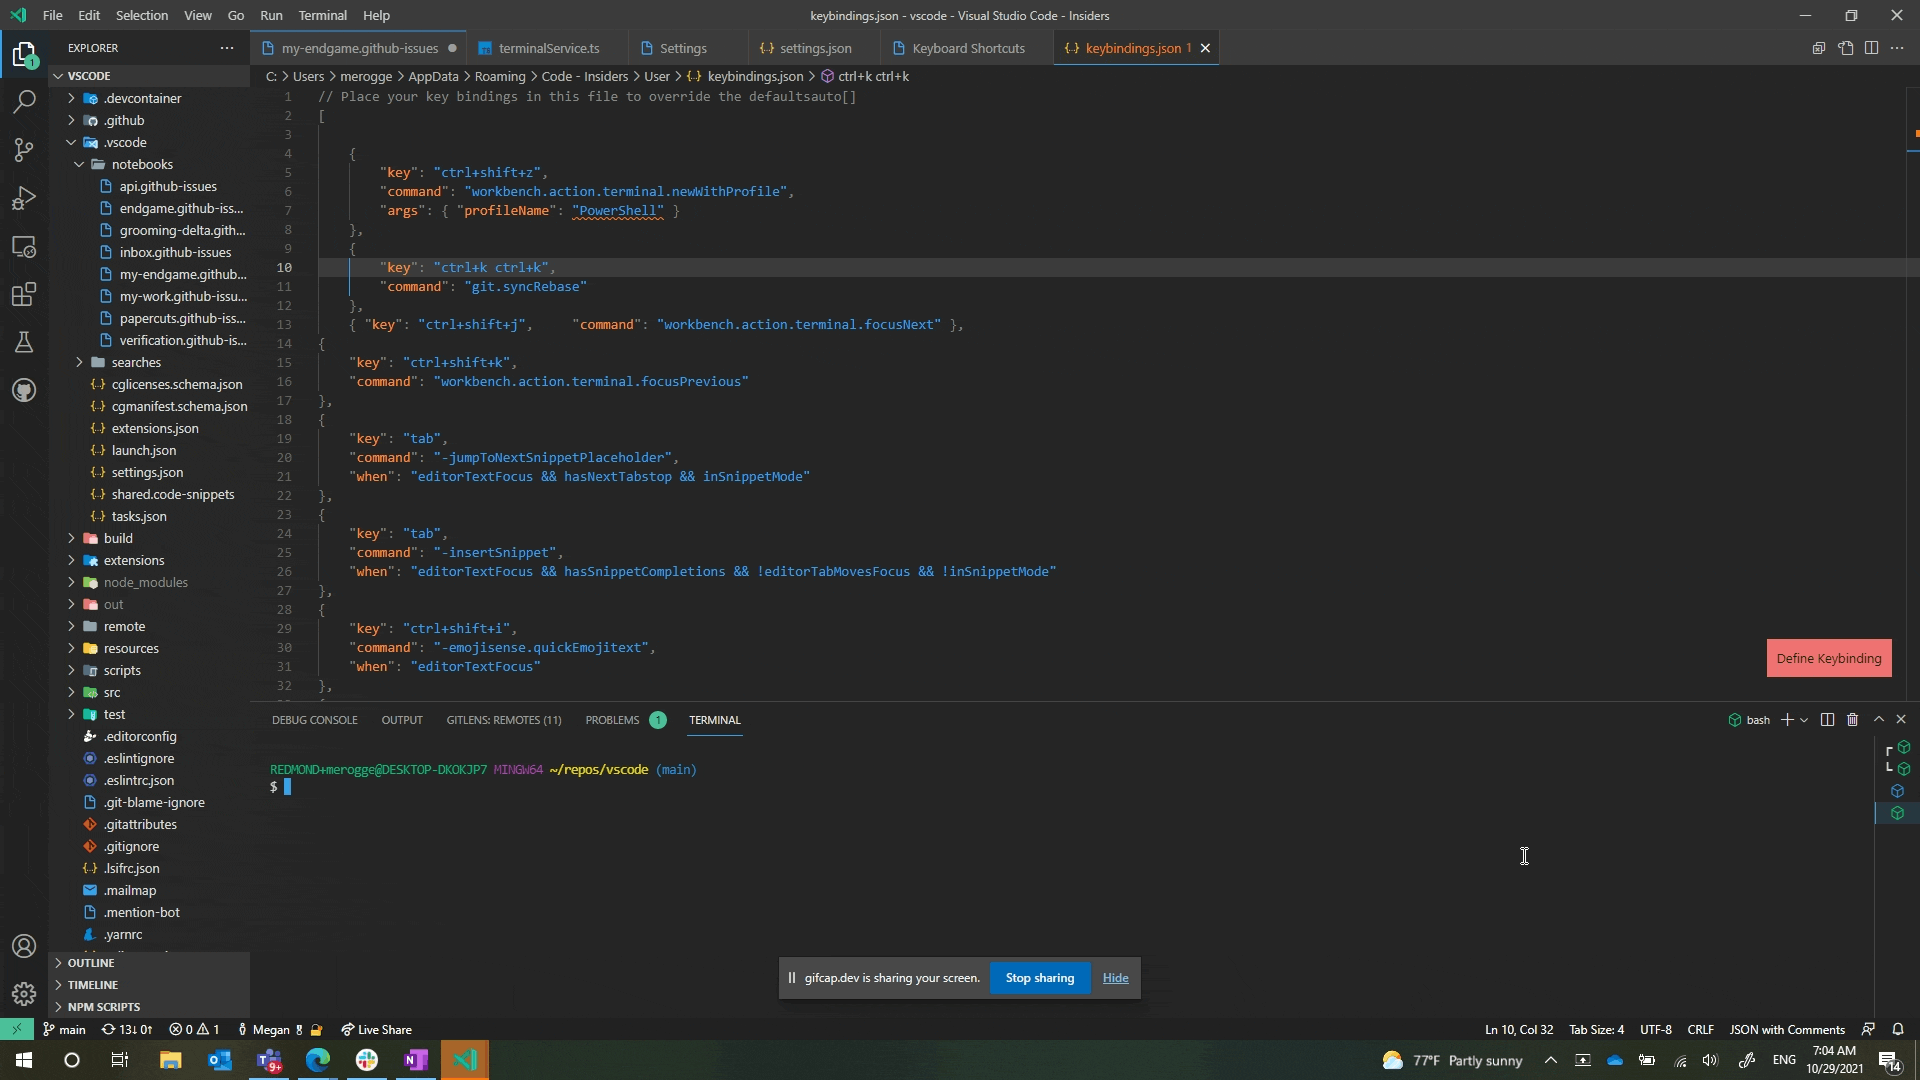
Task: Hide the screen sharing banner
Action: tap(1115, 978)
